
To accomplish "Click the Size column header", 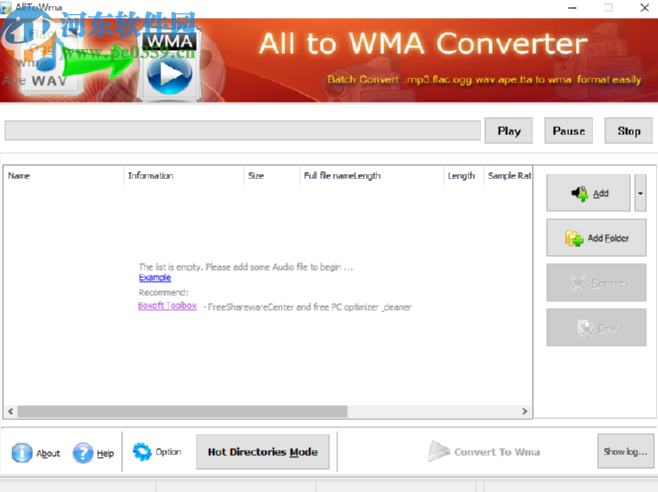I will (272, 175).
